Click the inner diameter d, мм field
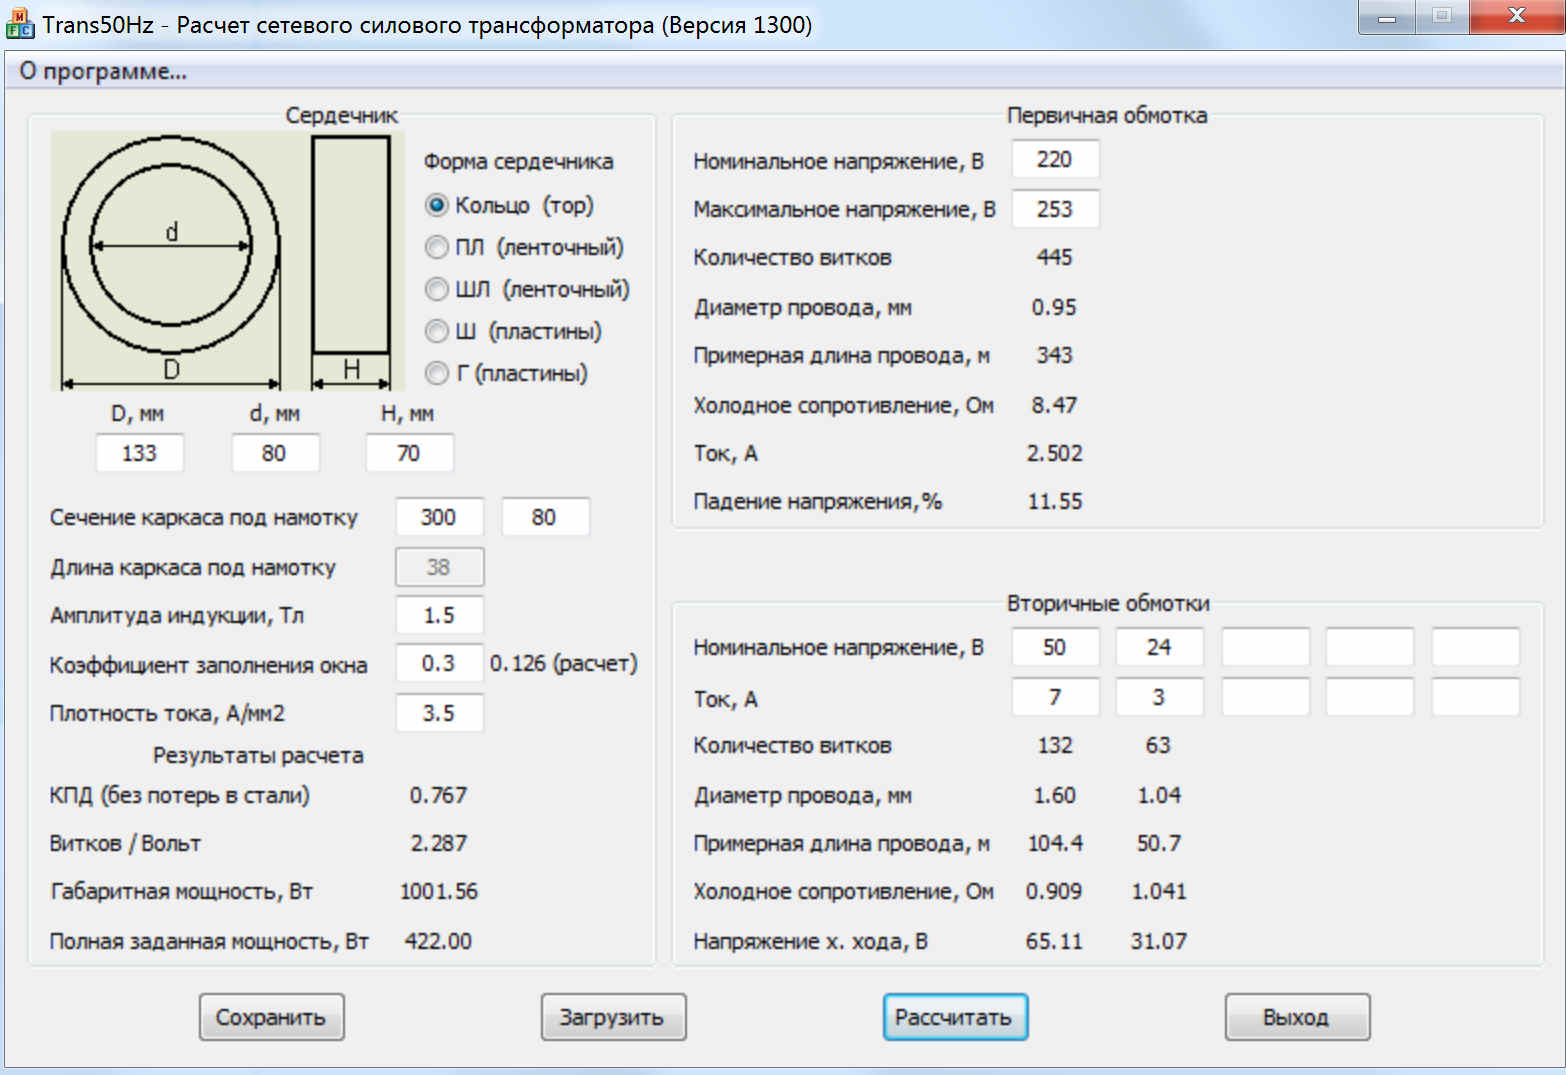 [275, 453]
